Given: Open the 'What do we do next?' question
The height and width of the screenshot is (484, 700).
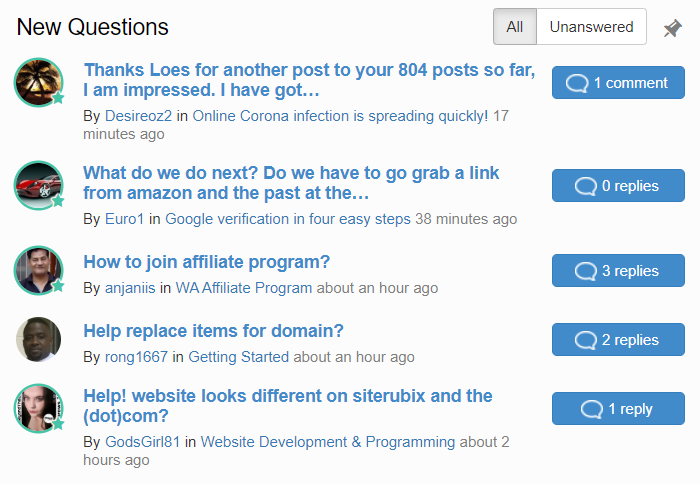Looking at the screenshot, I should 291,183.
